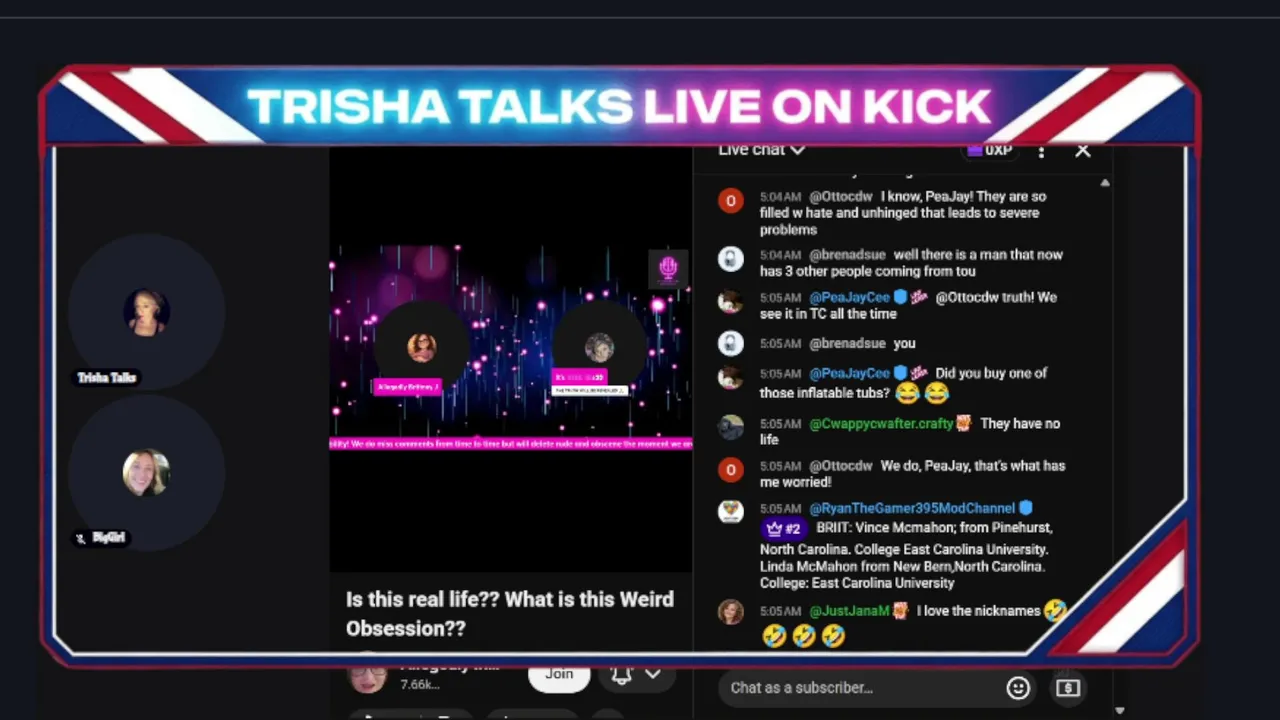Click Ottocdw avatar beside 'I know, PeaJay!' message
Viewport: 1280px width, 720px height.
[731, 201]
